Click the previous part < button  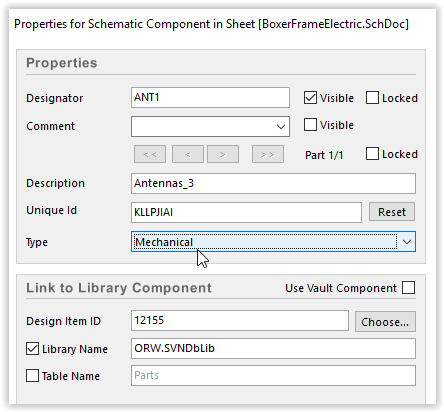(188, 154)
